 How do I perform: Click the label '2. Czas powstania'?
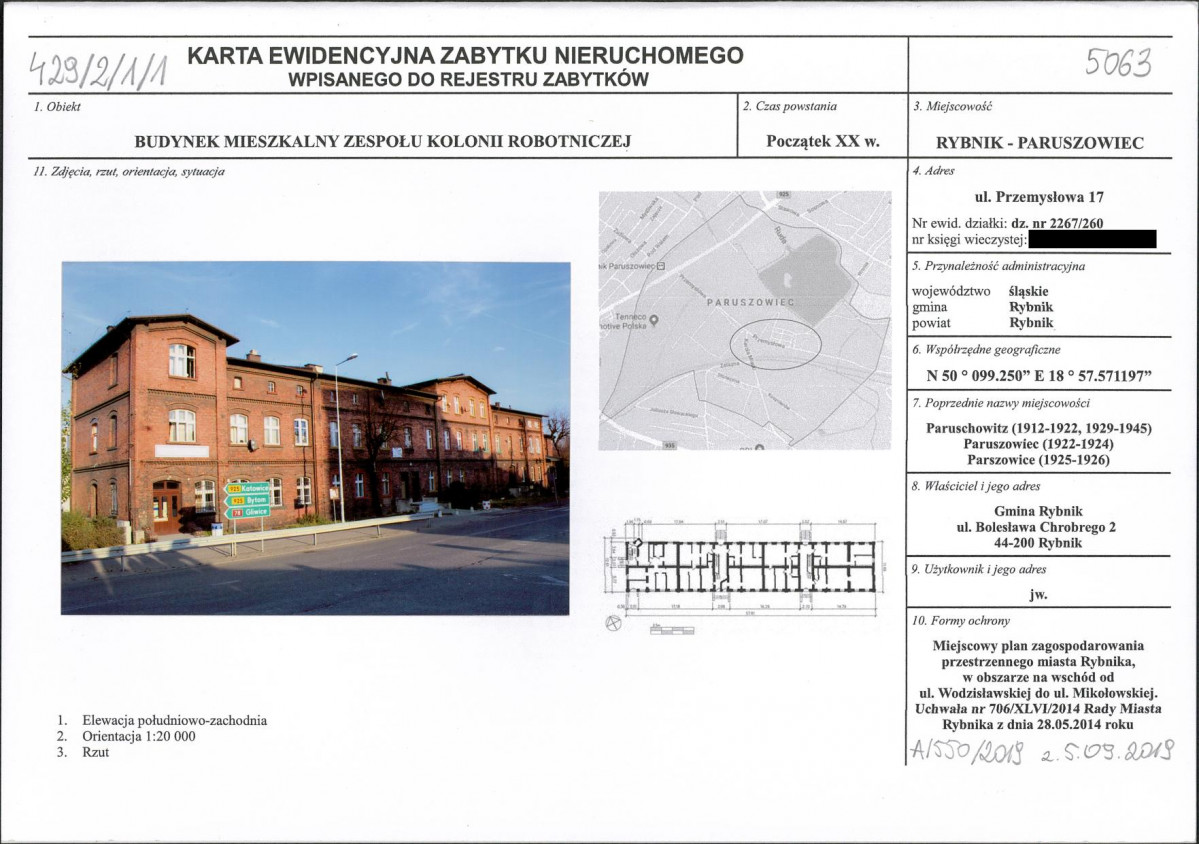pos(790,106)
